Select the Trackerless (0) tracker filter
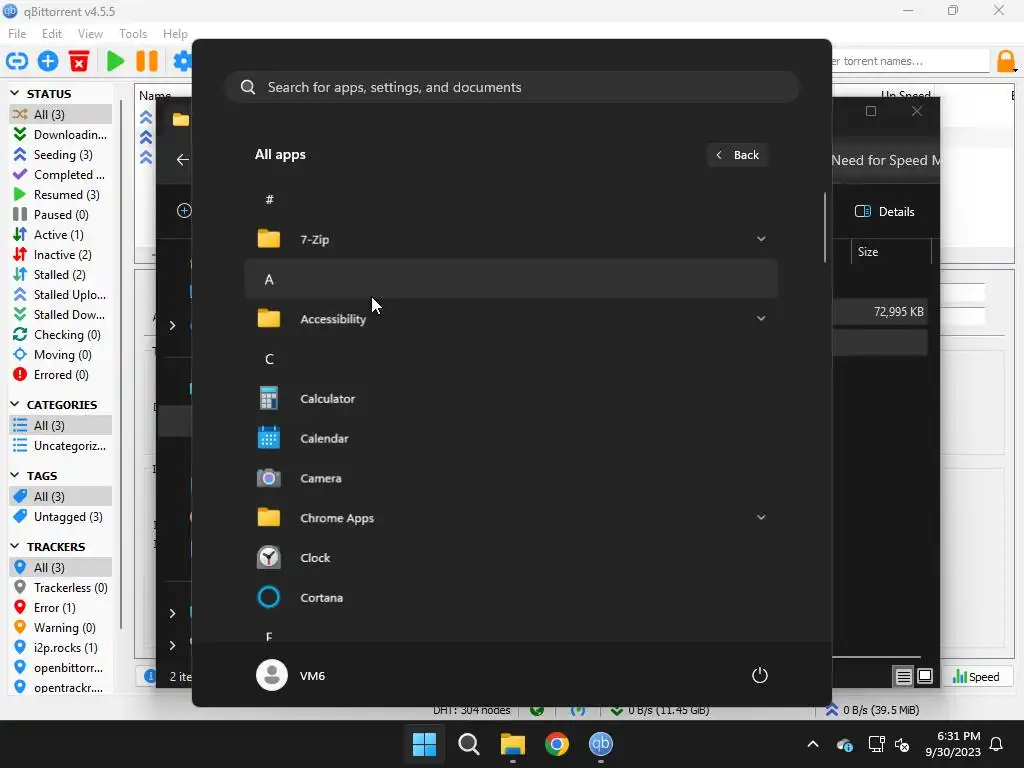The image size is (1024, 768). [x=61, y=588]
